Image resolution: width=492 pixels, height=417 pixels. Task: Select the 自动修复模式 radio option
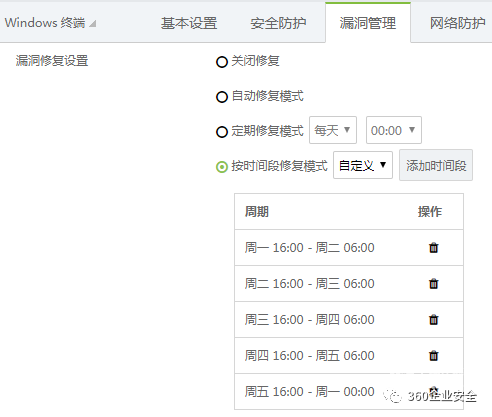[222, 97]
